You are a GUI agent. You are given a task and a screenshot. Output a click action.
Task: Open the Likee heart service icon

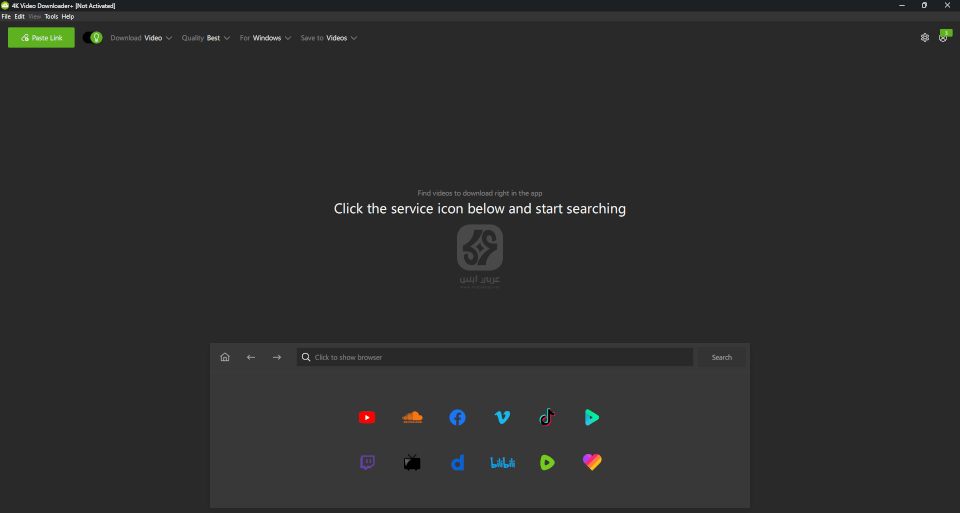pos(592,462)
